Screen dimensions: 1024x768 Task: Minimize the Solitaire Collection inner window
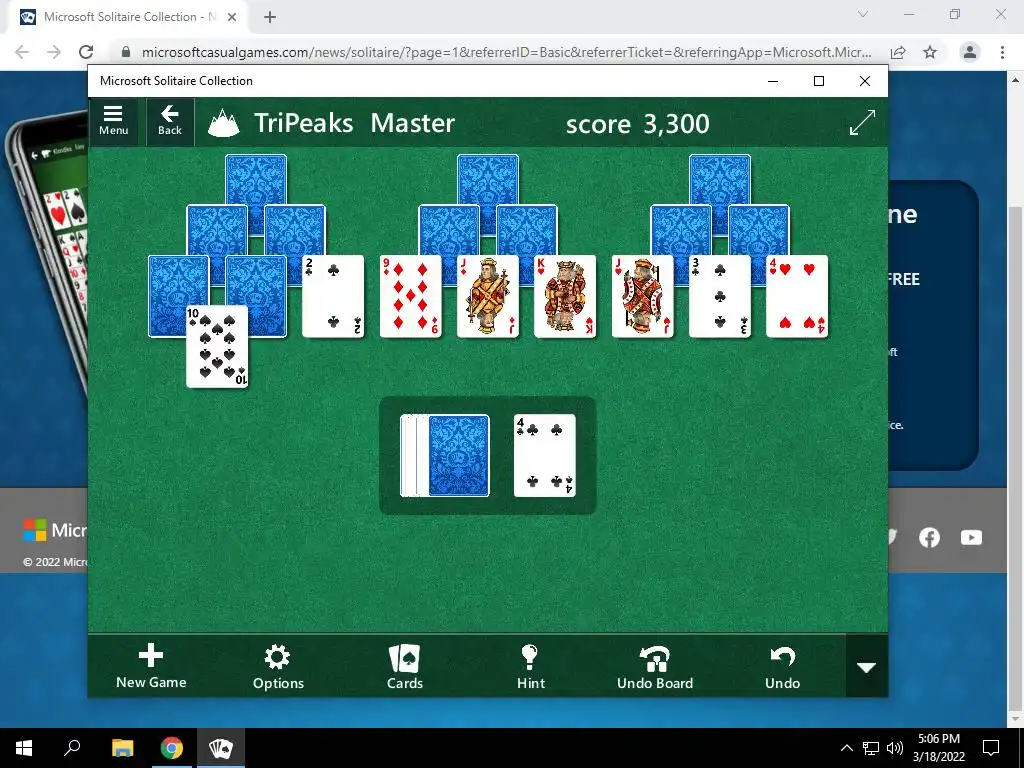click(x=773, y=81)
